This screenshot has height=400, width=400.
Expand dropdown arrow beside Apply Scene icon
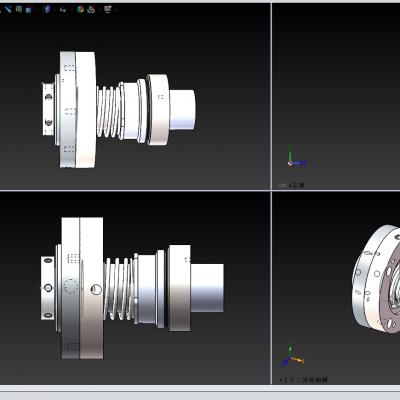click(100, 10)
